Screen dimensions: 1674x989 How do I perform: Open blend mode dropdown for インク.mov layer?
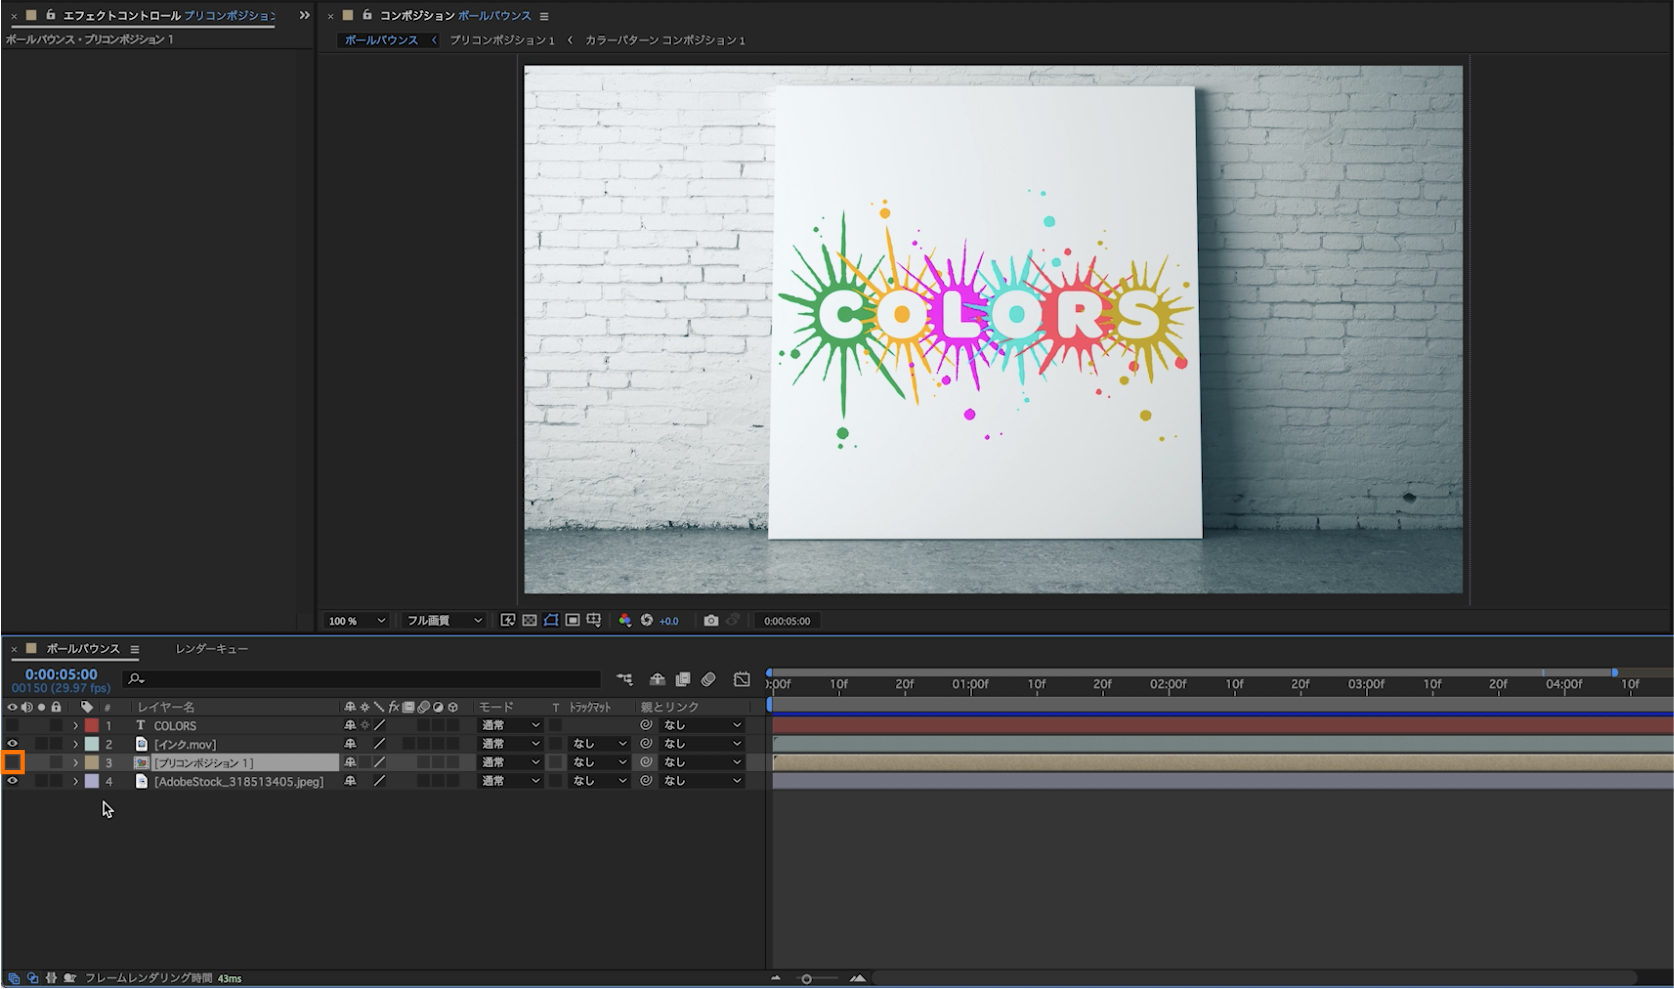coord(510,744)
